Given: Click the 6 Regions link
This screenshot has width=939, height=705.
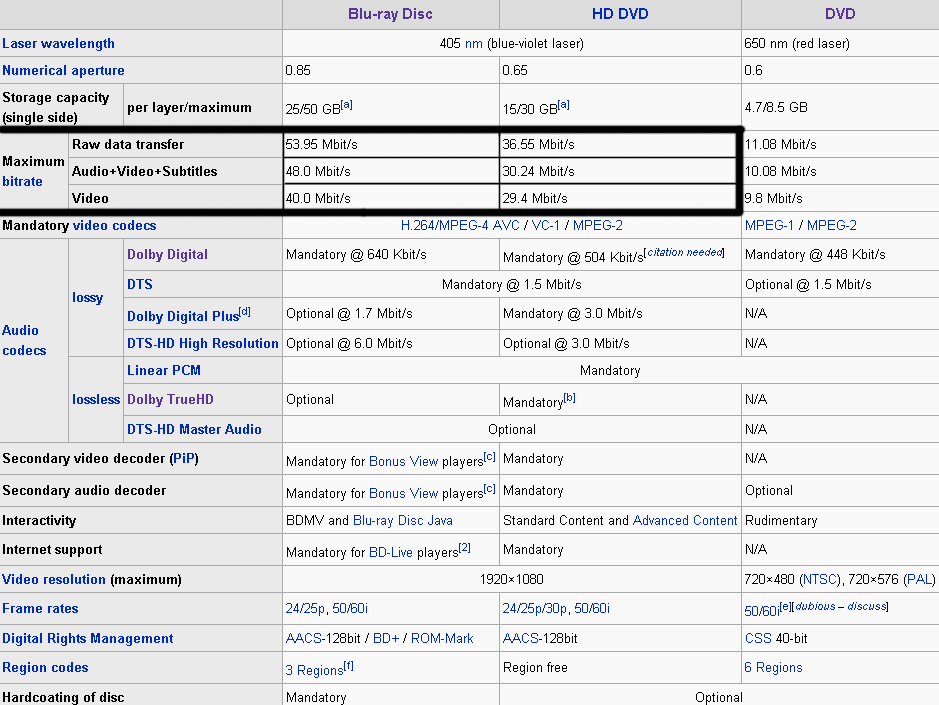Looking at the screenshot, I should click(x=773, y=667).
